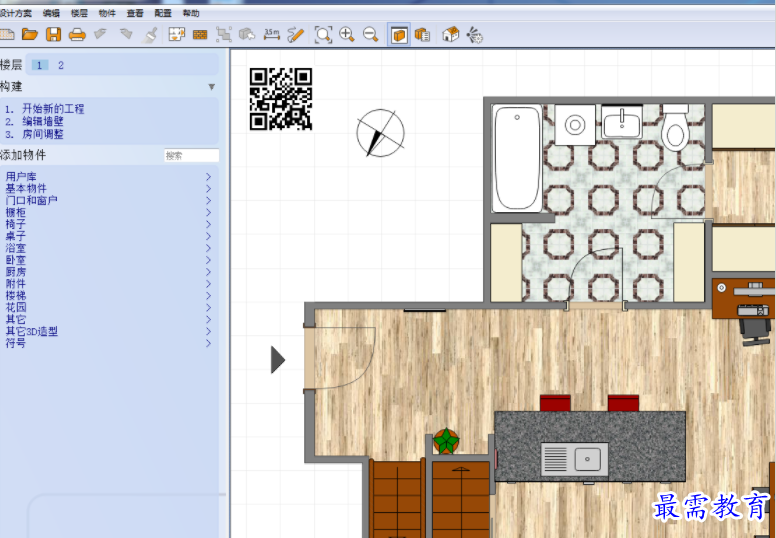Collapse the 构建 section triangle
776x538 pixels.
(211, 87)
